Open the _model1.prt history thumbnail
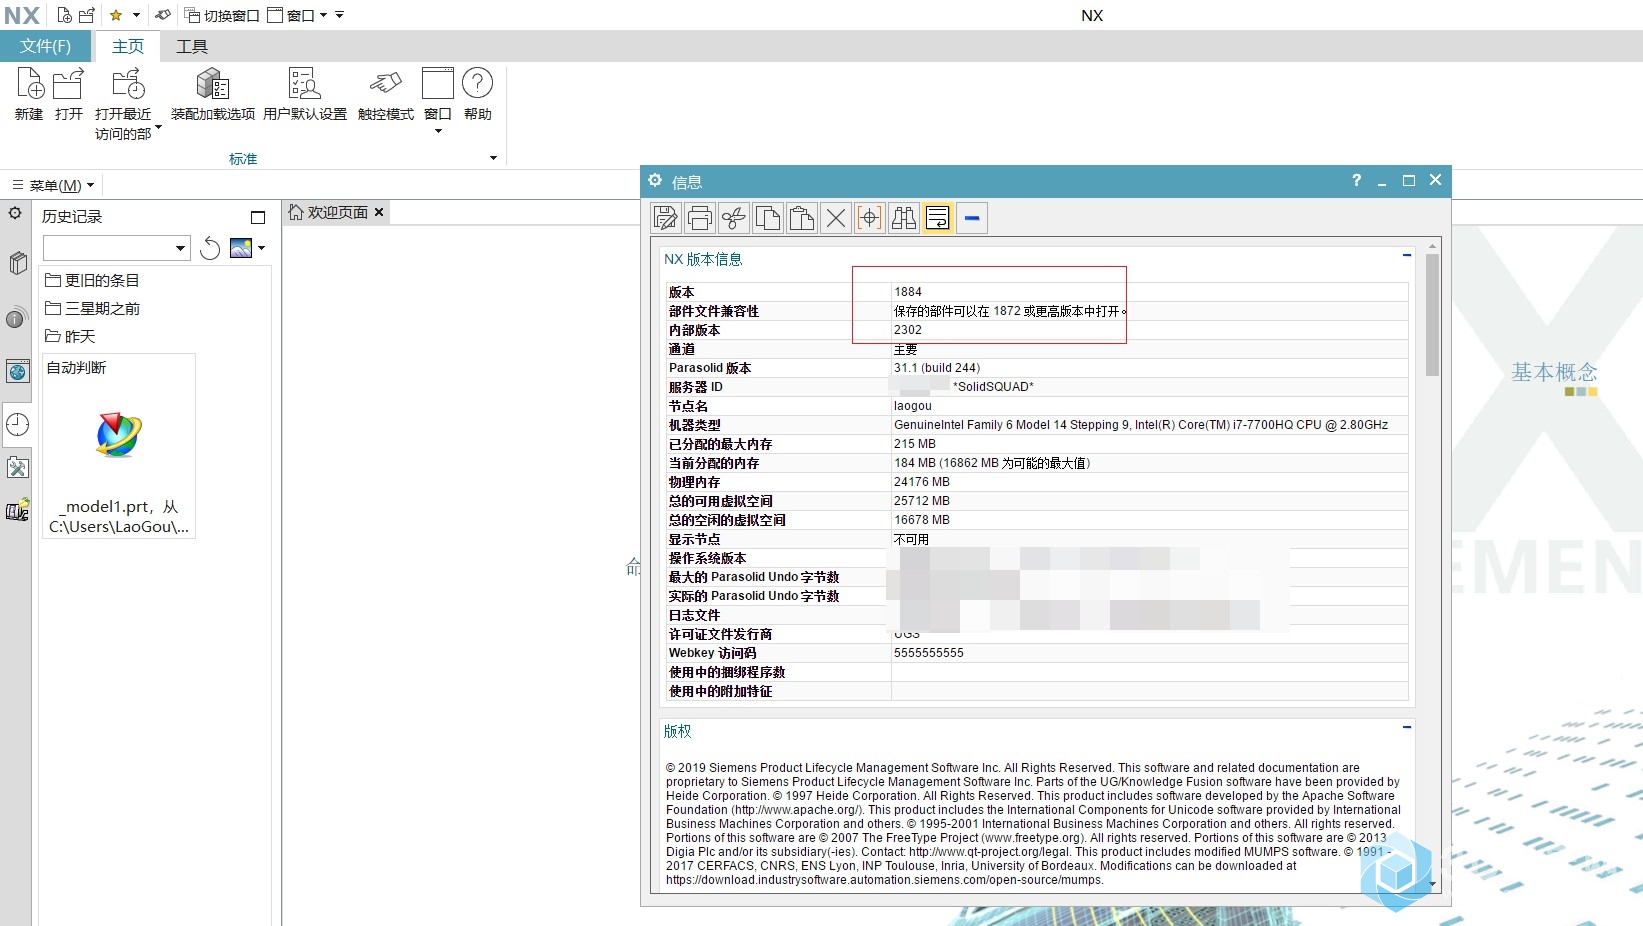Screen dimensions: 1643x926 [119, 447]
